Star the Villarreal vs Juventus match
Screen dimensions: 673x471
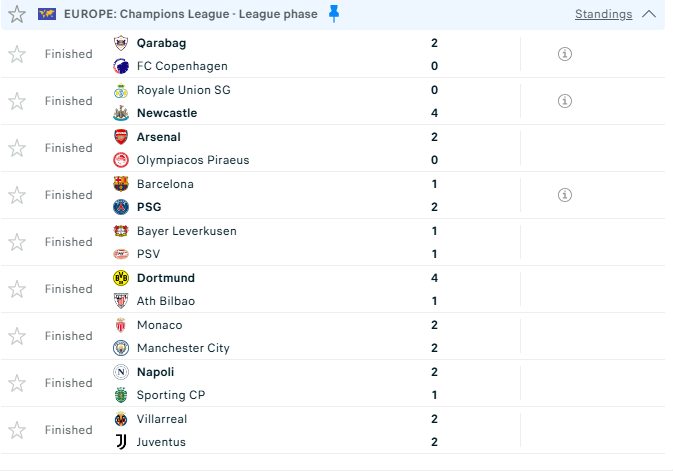click(x=16, y=430)
